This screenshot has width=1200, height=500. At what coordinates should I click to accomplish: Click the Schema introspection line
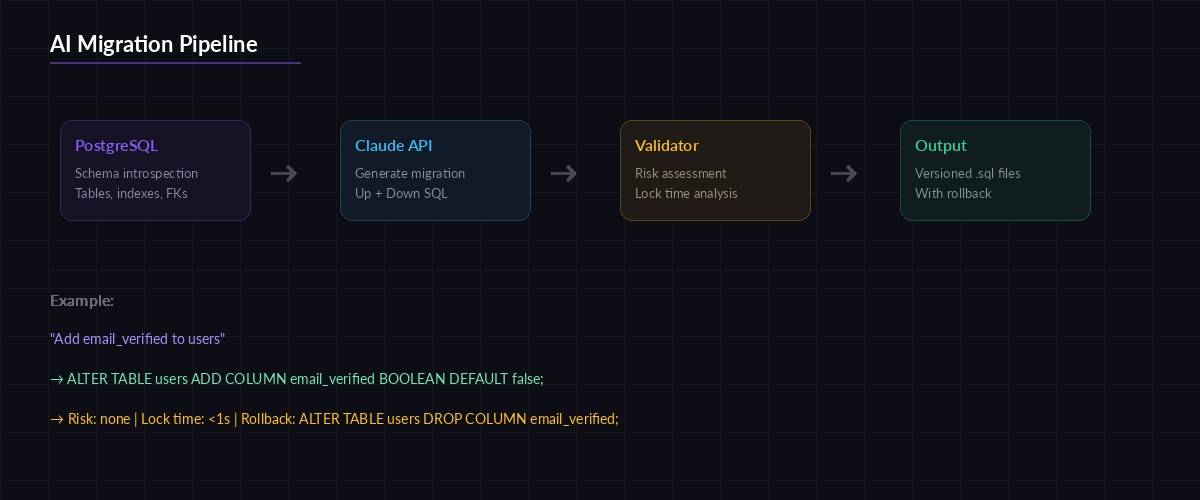point(136,174)
